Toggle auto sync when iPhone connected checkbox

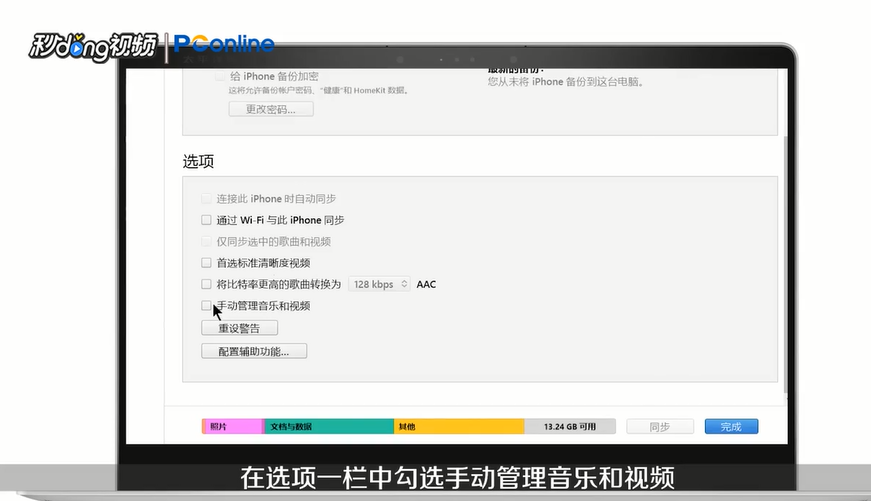click(x=206, y=198)
